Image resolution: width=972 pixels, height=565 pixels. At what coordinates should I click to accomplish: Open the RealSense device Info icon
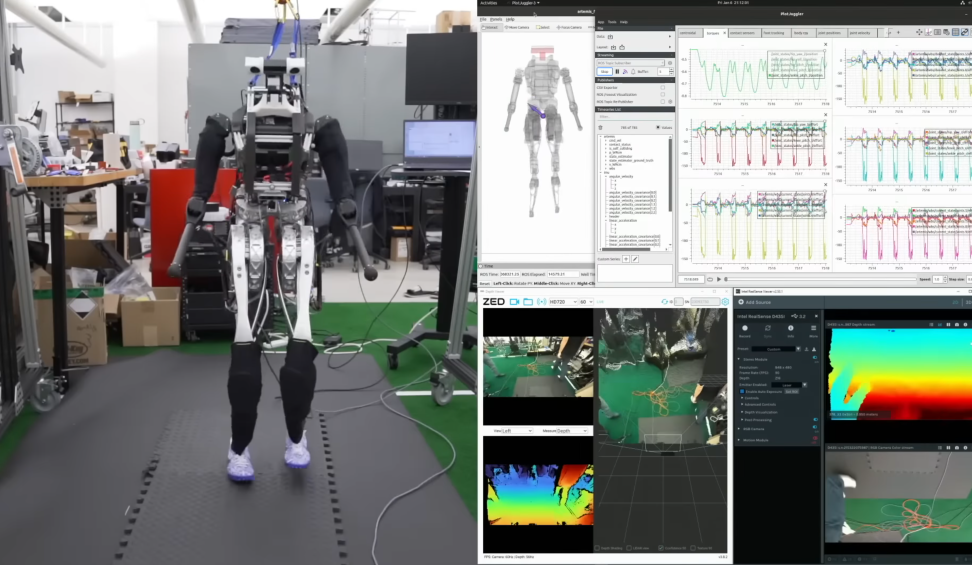tap(791, 329)
